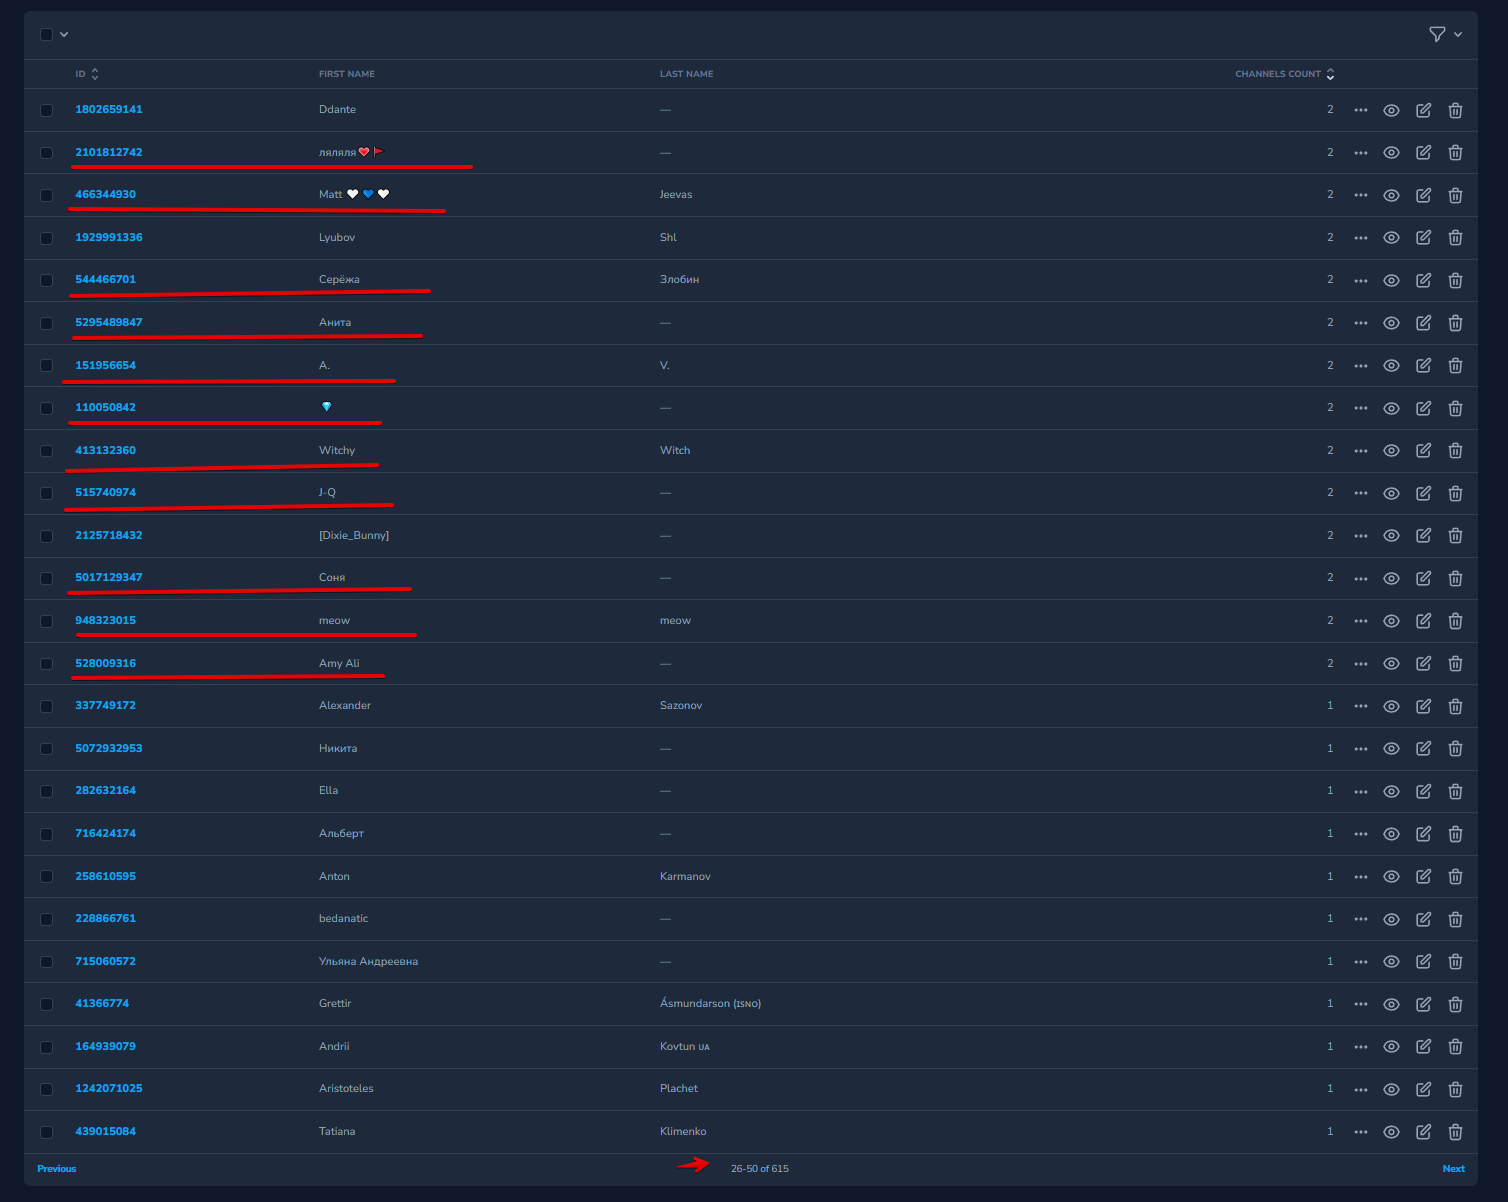Open the filter icon at top right
1508x1202 pixels.
pos(1438,33)
